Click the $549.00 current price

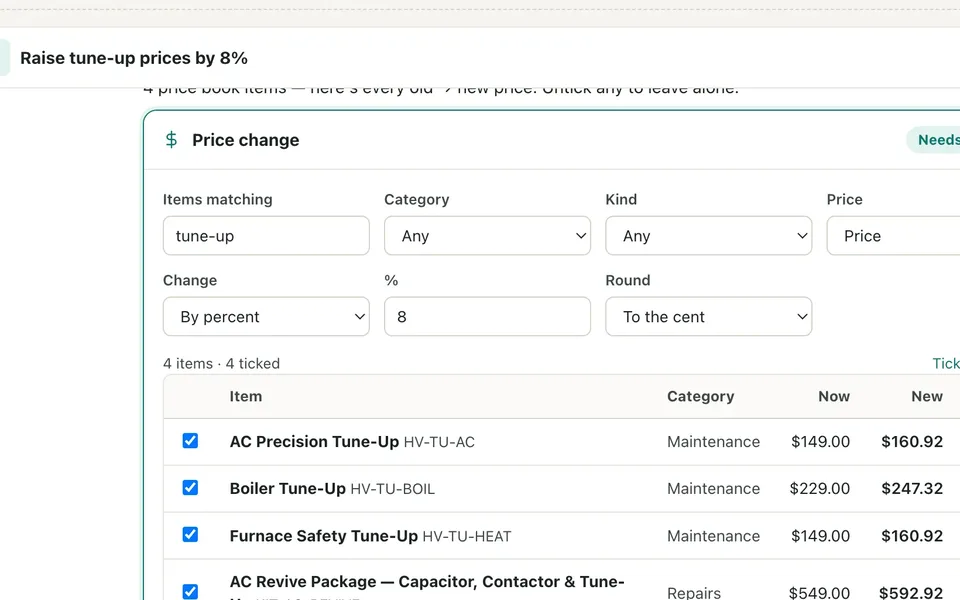coord(819,593)
